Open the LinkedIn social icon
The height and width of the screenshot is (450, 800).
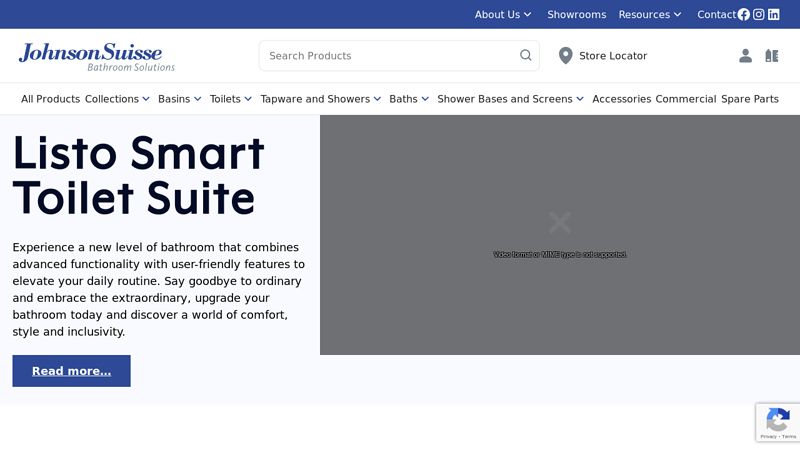(x=773, y=14)
